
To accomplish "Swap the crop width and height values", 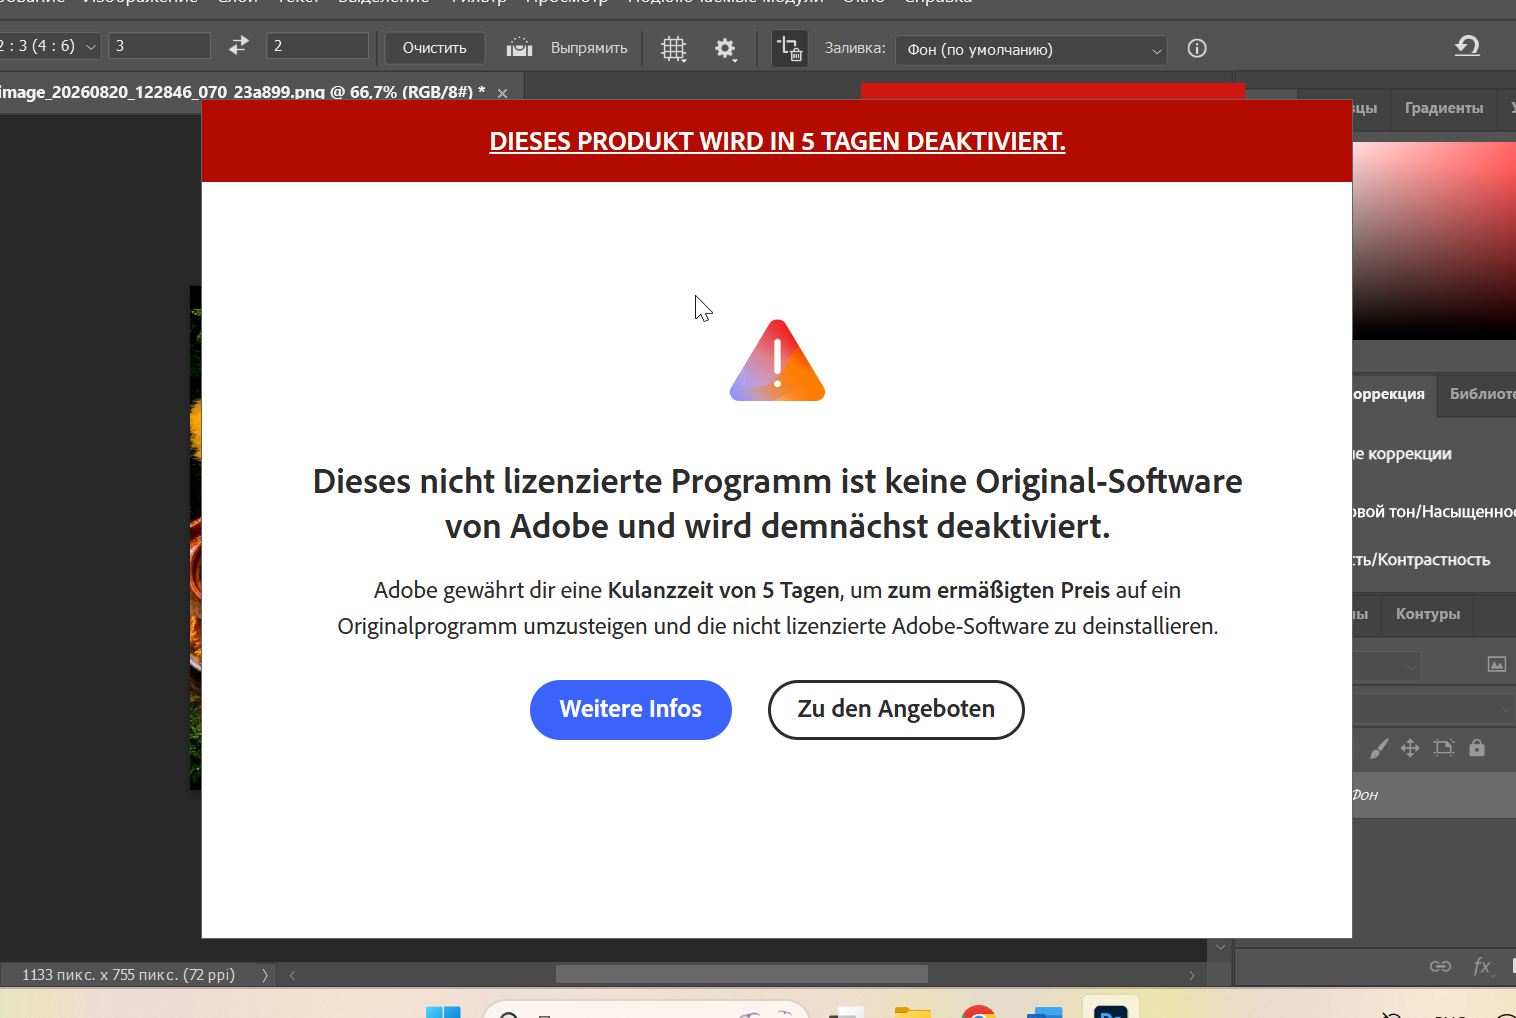I will [x=238, y=46].
